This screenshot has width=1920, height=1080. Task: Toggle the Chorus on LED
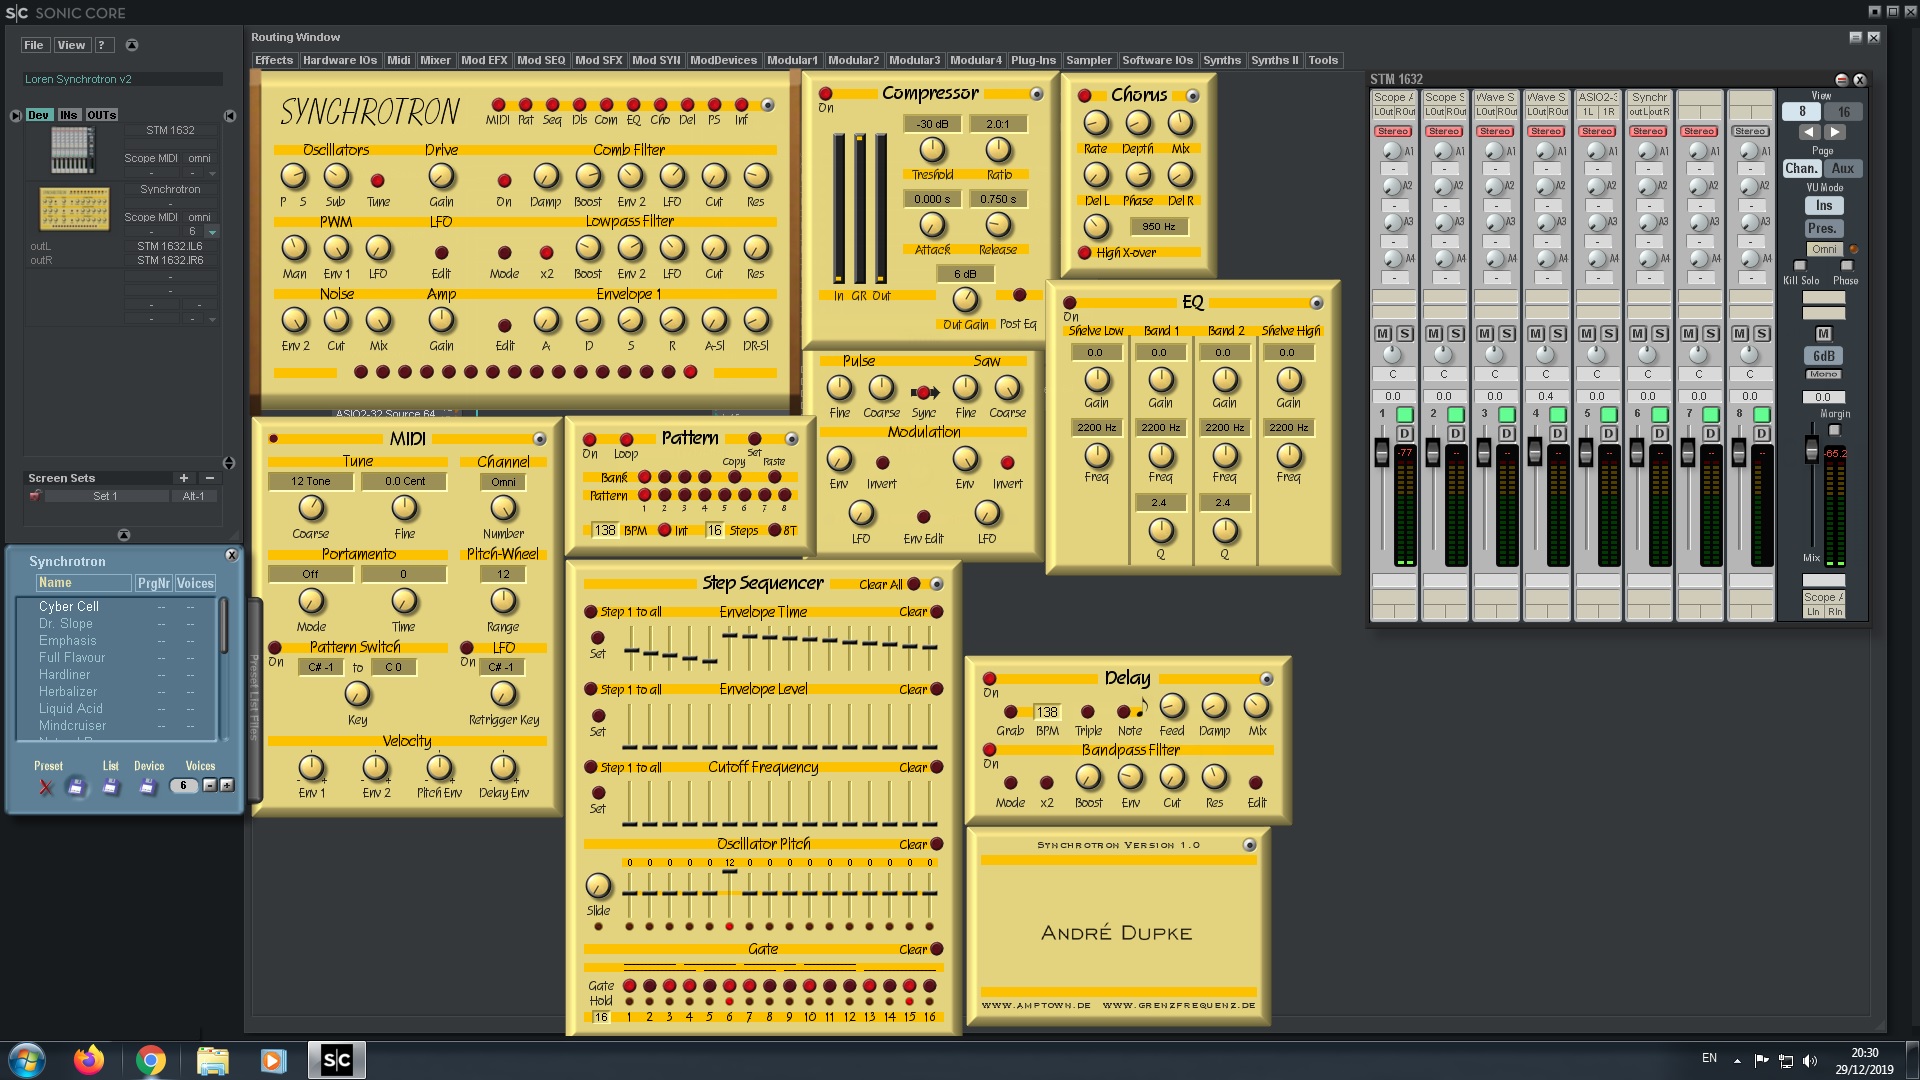click(x=1084, y=96)
